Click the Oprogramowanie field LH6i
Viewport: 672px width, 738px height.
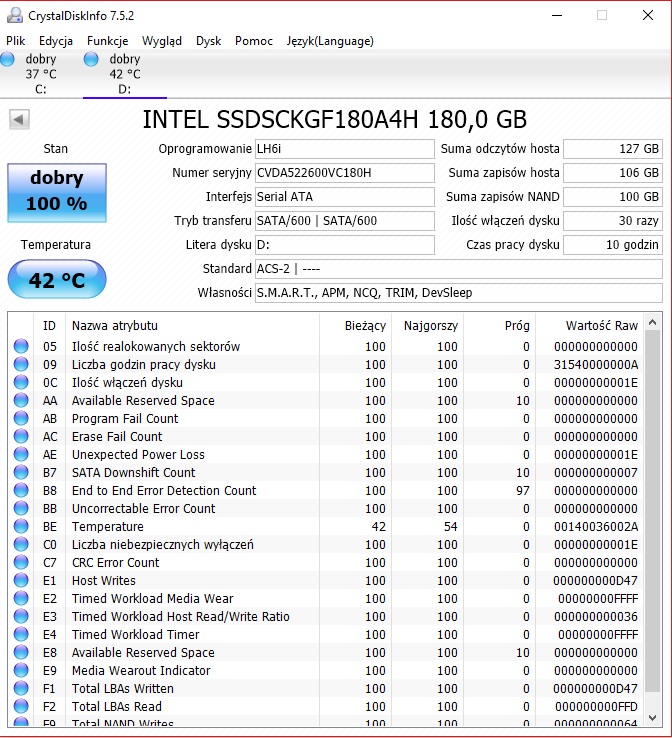344,149
